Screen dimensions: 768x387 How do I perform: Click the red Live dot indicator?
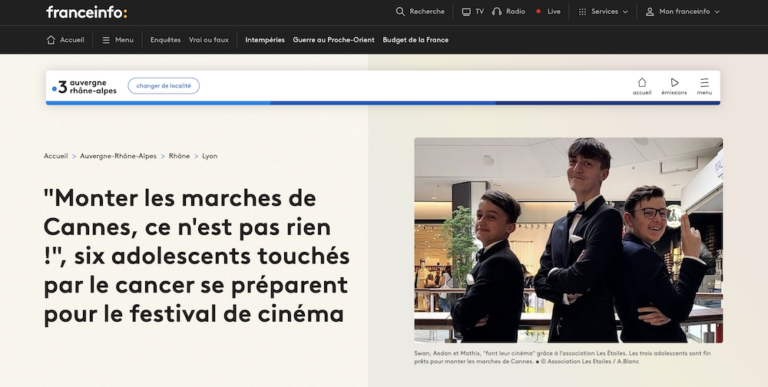point(538,11)
